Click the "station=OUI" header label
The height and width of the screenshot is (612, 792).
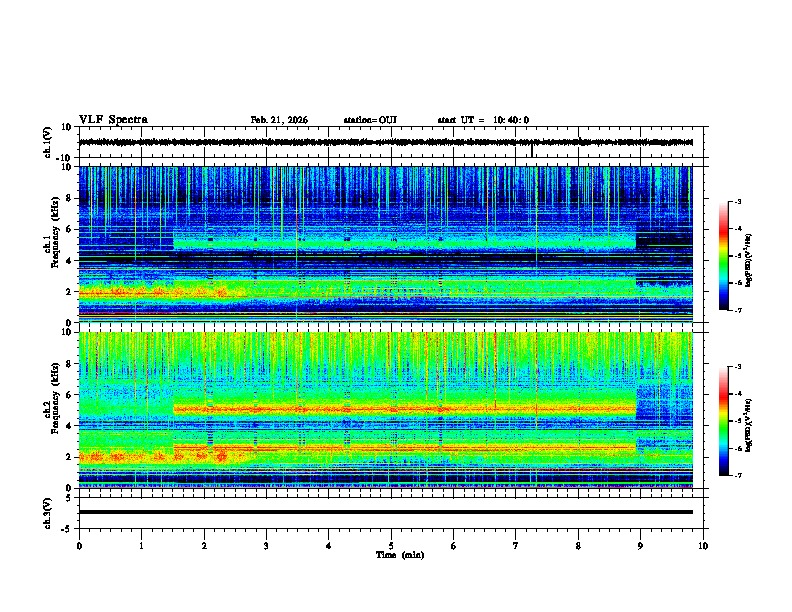[370, 120]
